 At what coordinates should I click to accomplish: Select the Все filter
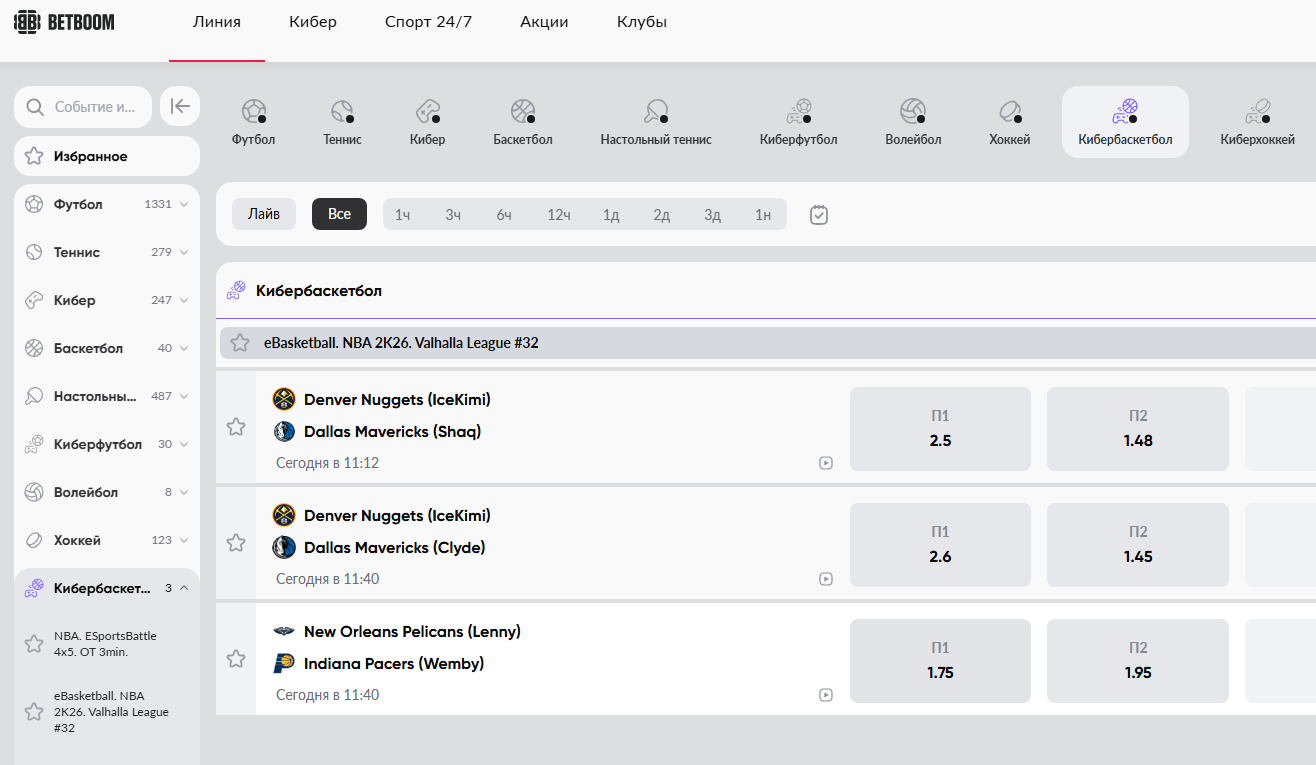[x=339, y=214]
